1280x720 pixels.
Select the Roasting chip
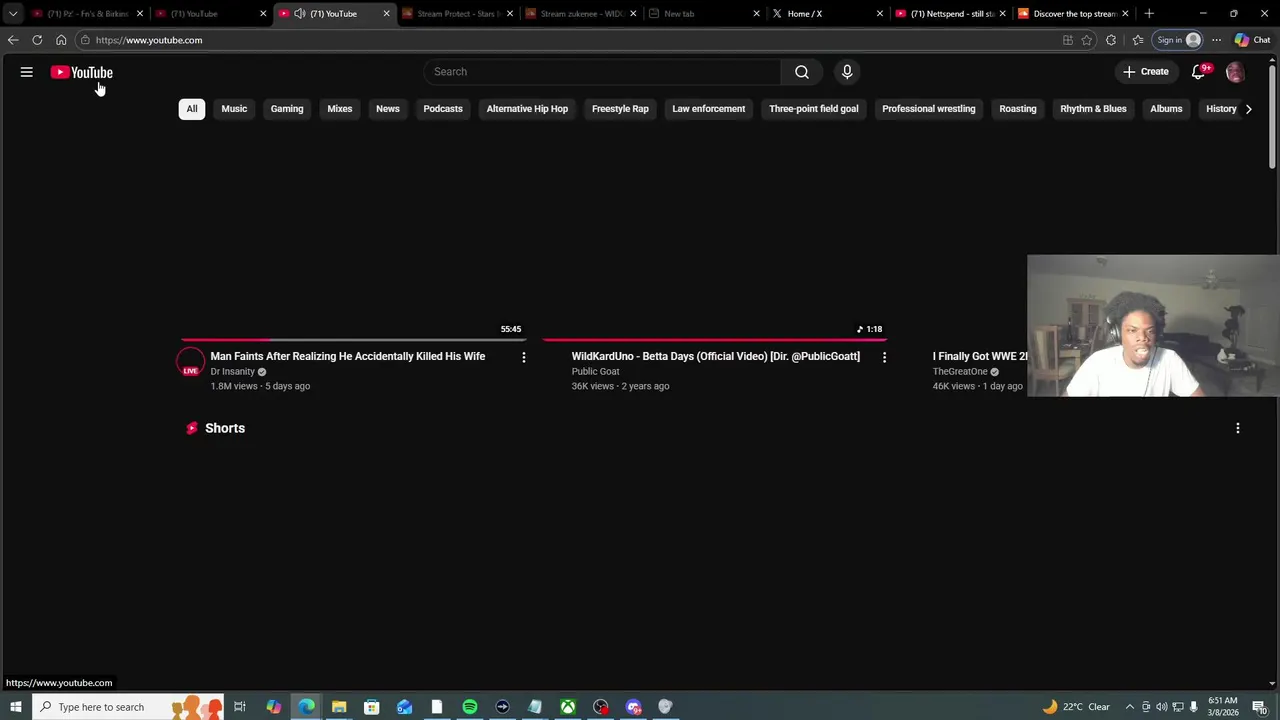tap(1018, 109)
